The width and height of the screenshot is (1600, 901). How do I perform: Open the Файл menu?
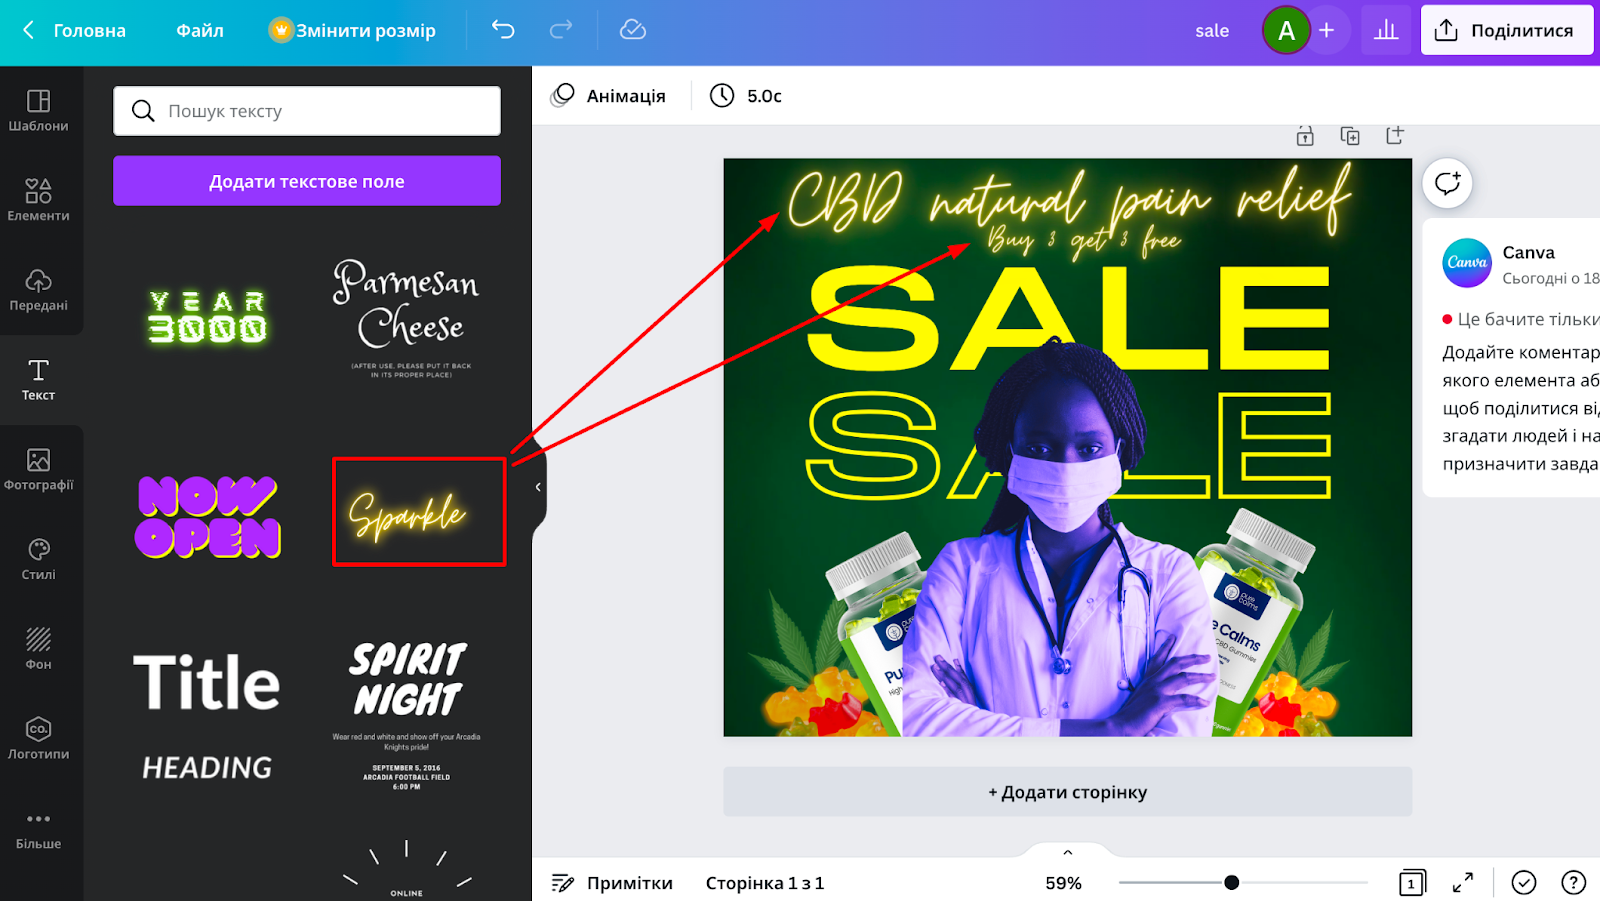tap(200, 30)
